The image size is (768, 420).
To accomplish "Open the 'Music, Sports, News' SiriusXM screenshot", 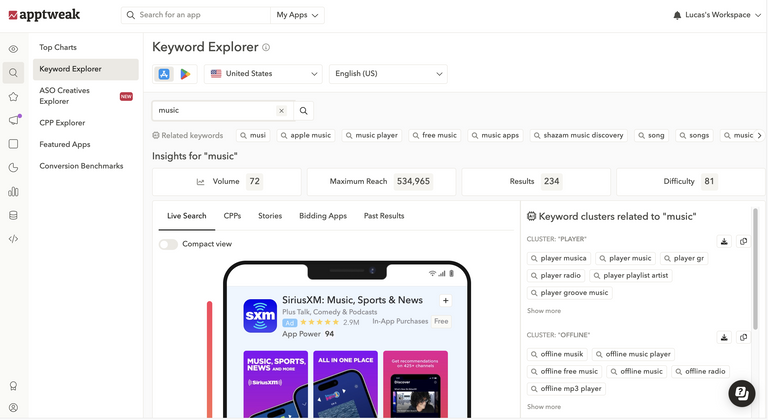I will tap(276, 384).
